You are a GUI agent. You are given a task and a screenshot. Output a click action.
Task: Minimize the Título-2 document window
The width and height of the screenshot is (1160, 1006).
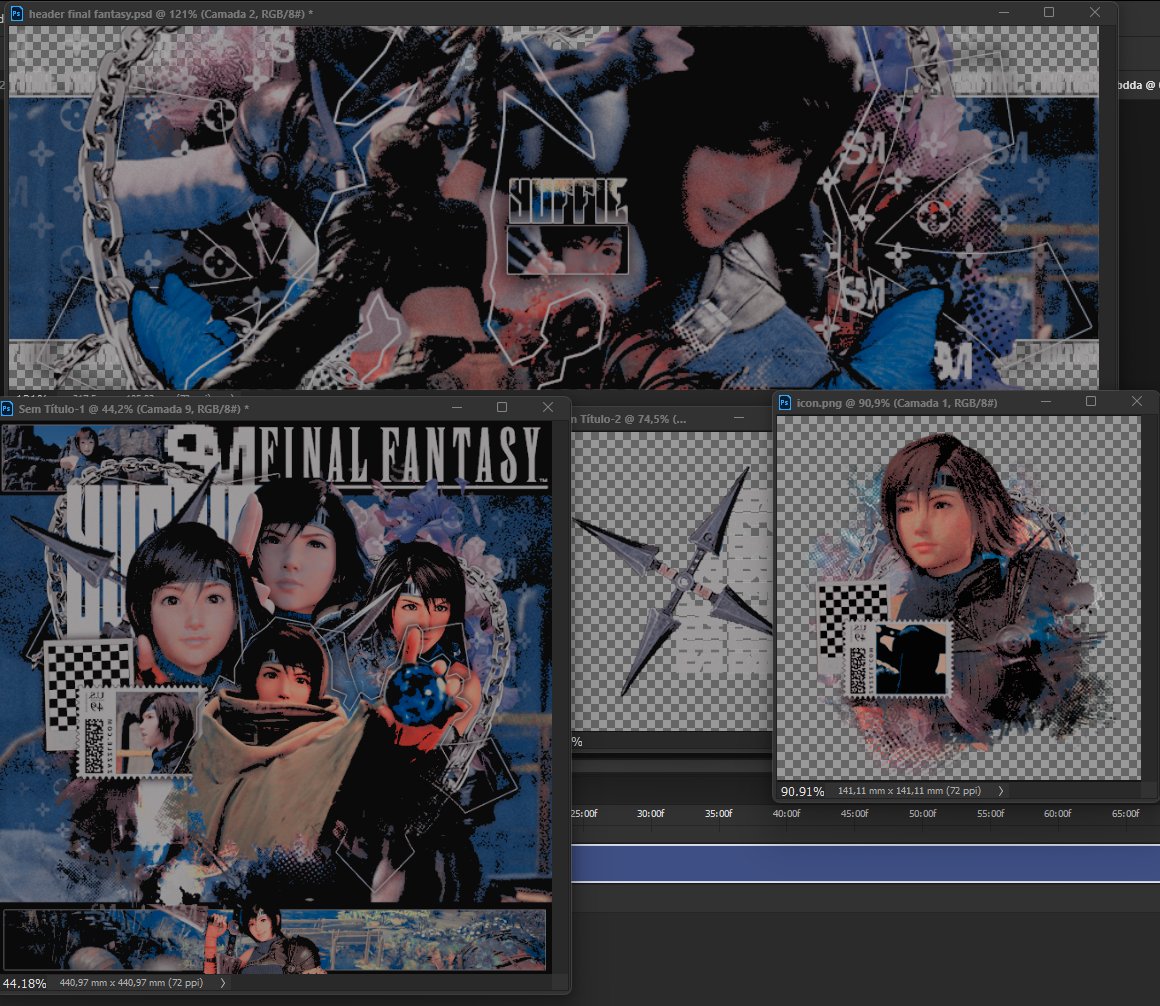click(738, 418)
